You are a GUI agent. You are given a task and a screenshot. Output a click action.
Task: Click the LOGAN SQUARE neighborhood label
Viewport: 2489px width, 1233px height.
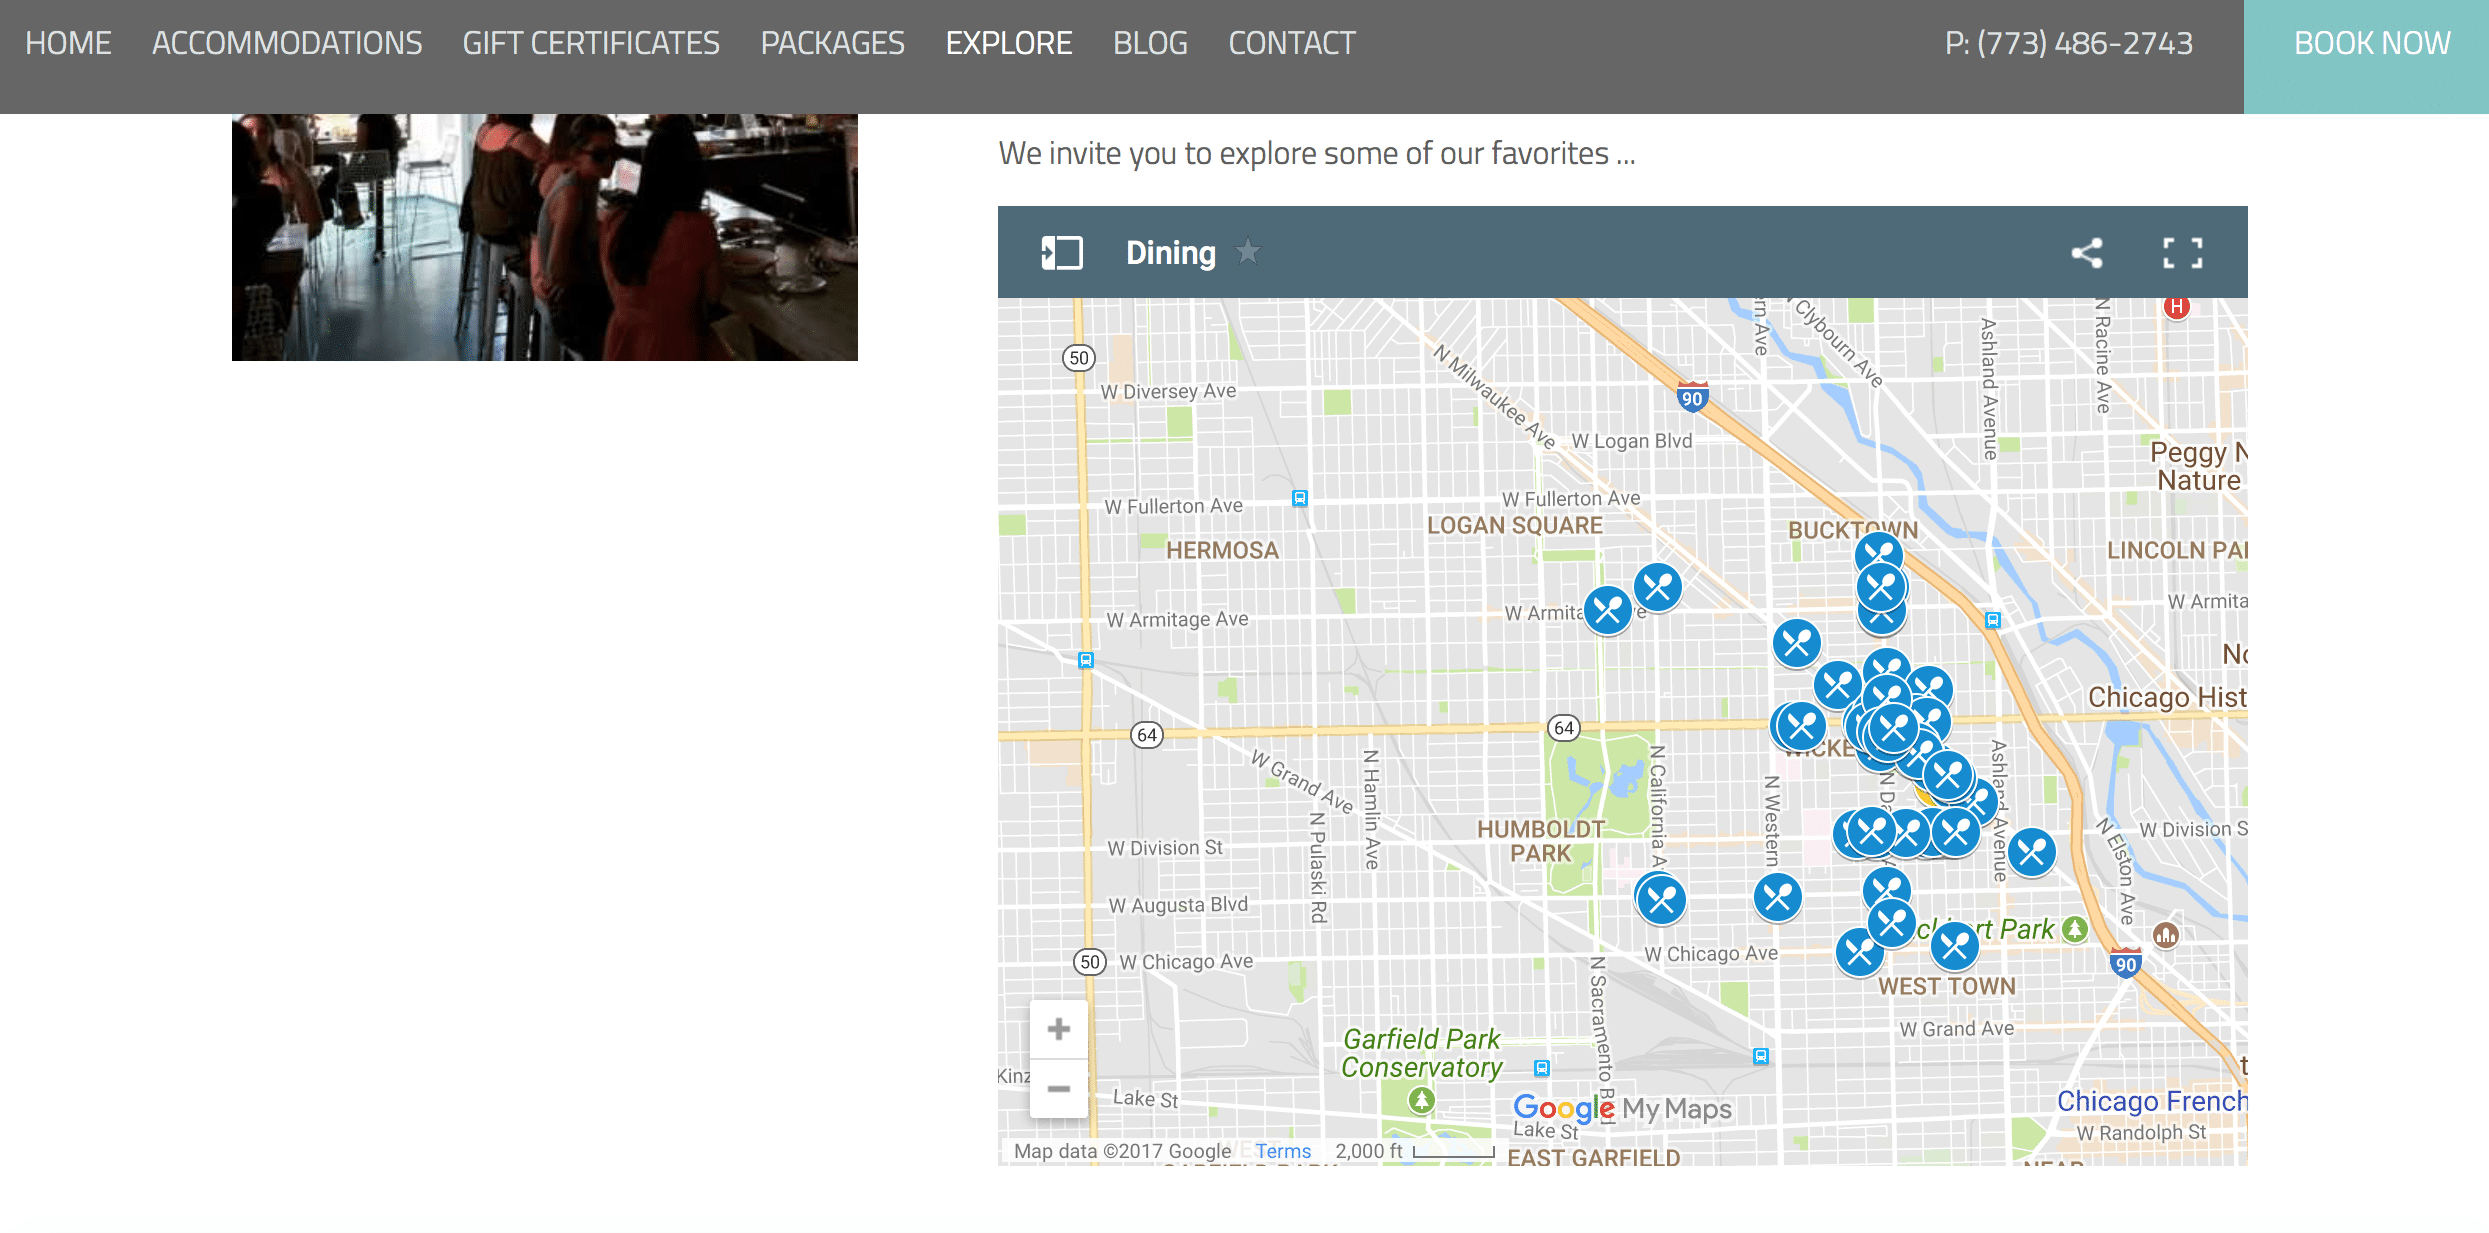tap(1514, 525)
